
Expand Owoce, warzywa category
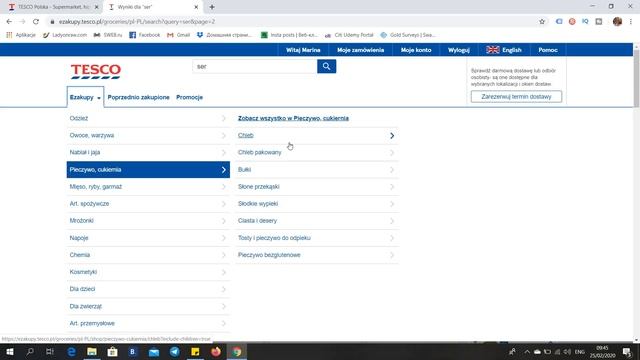pyautogui.click(x=148, y=136)
